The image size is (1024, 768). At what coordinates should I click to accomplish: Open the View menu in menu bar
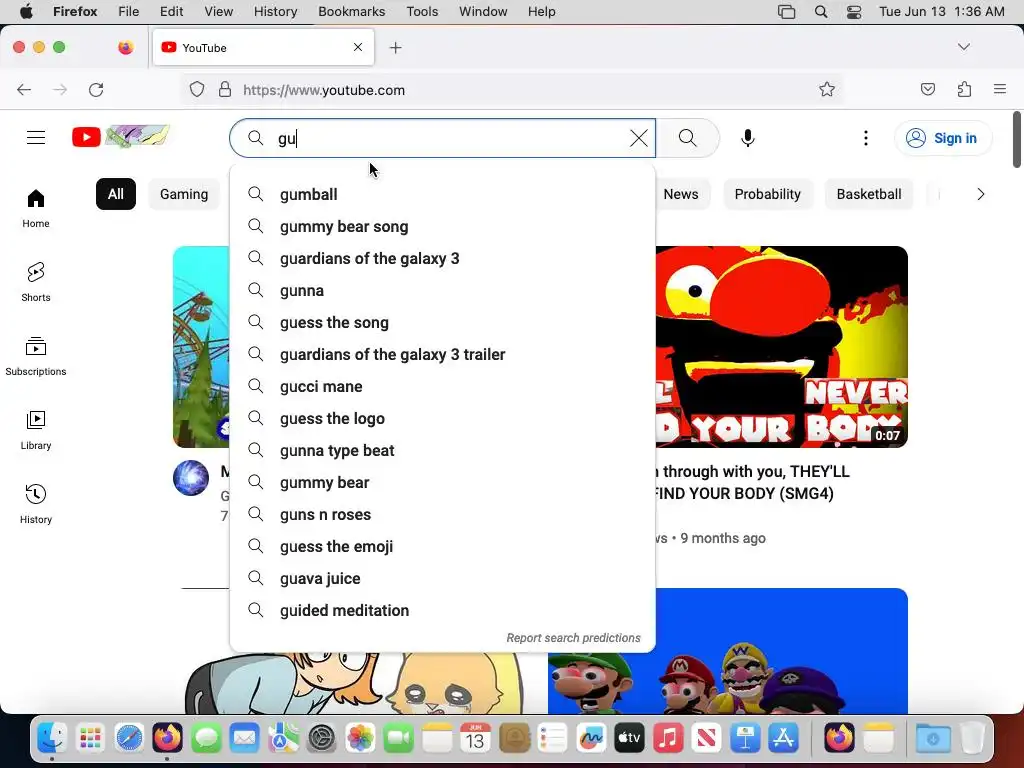pyautogui.click(x=218, y=12)
